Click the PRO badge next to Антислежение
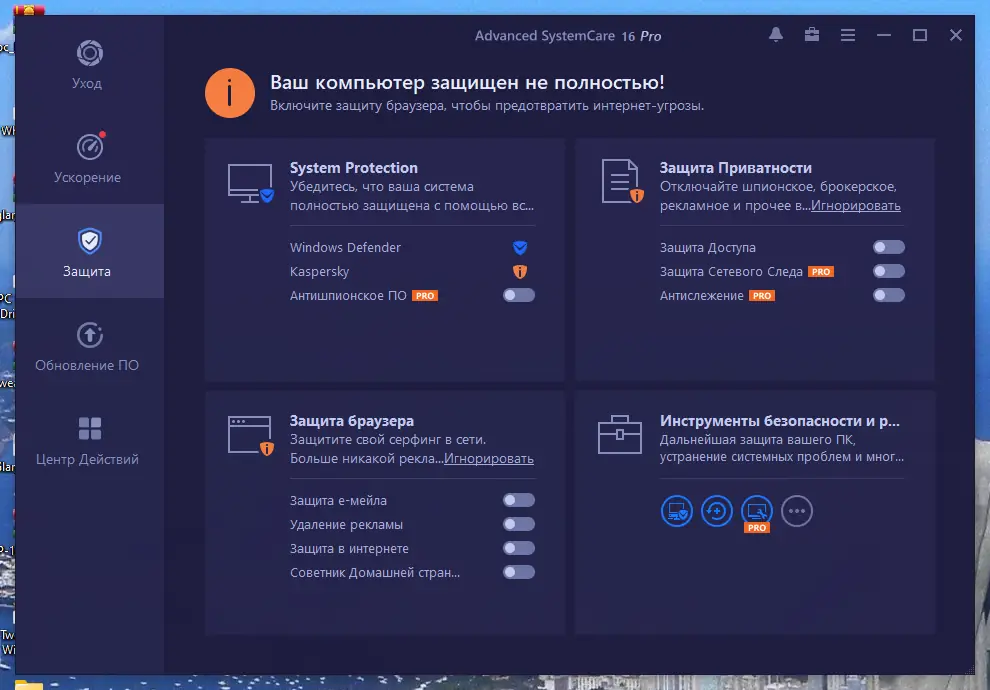 click(x=761, y=295)
